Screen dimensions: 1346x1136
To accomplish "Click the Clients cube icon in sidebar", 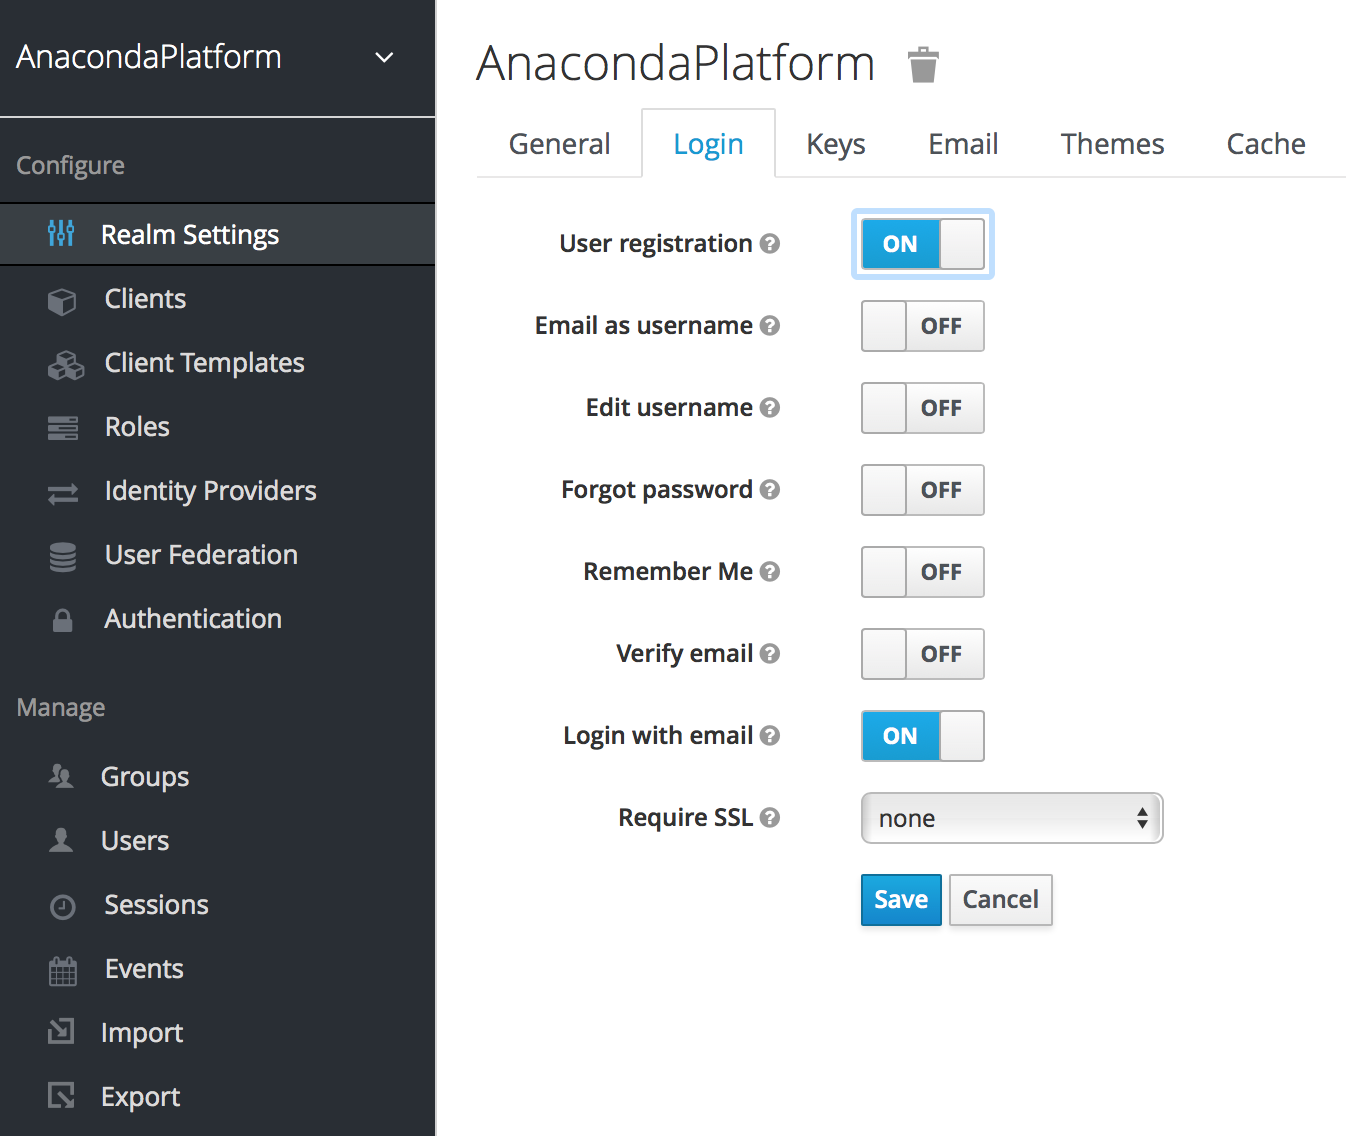I will [62, 301].
